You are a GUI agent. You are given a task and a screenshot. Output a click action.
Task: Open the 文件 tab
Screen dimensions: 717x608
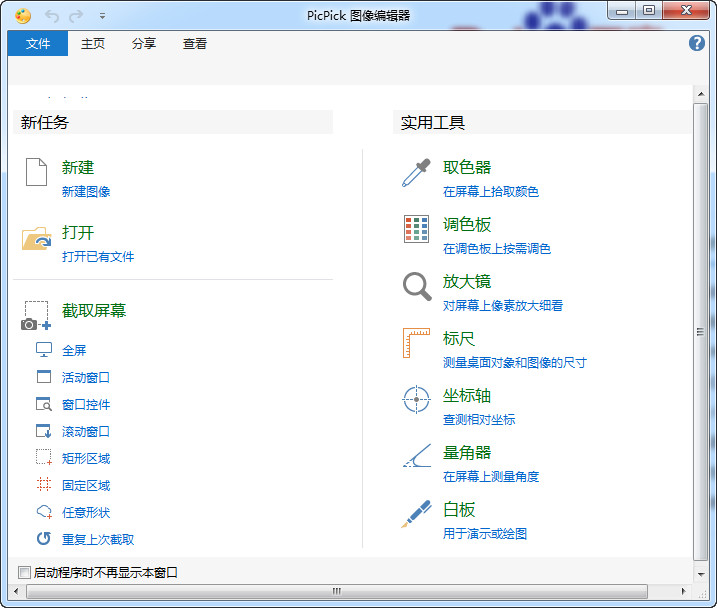(x=37, y=43)
